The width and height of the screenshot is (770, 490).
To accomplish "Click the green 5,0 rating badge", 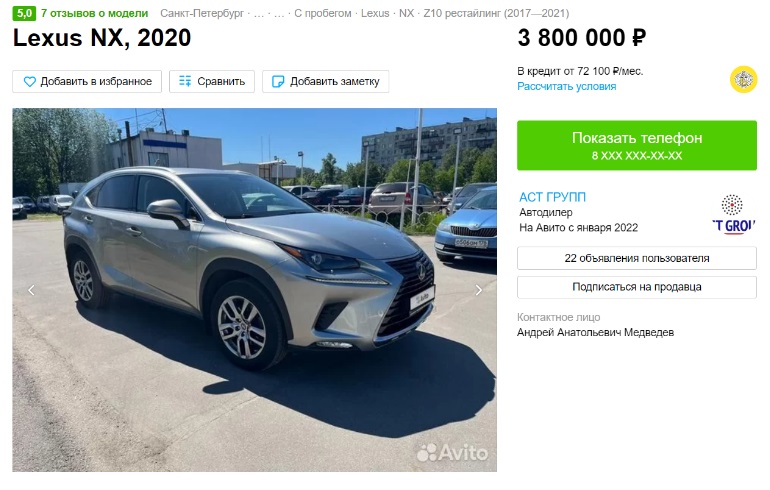I will coord(24,13).
